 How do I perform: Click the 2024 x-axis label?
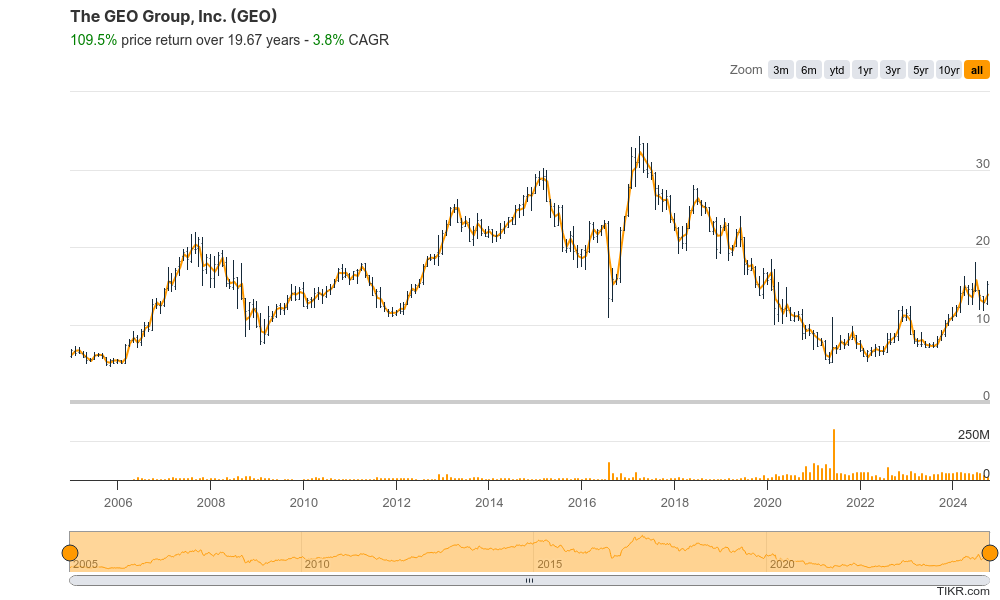(953, 502)
